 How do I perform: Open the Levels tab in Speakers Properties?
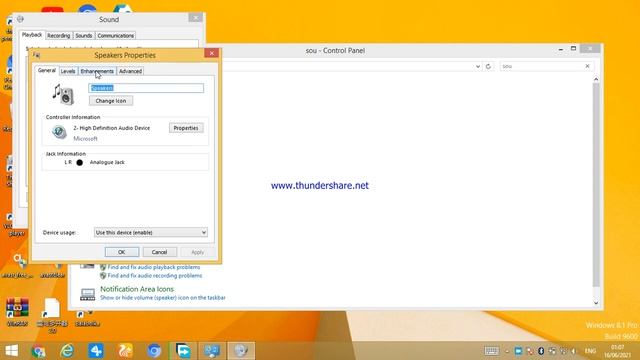(x=68, y=71)
